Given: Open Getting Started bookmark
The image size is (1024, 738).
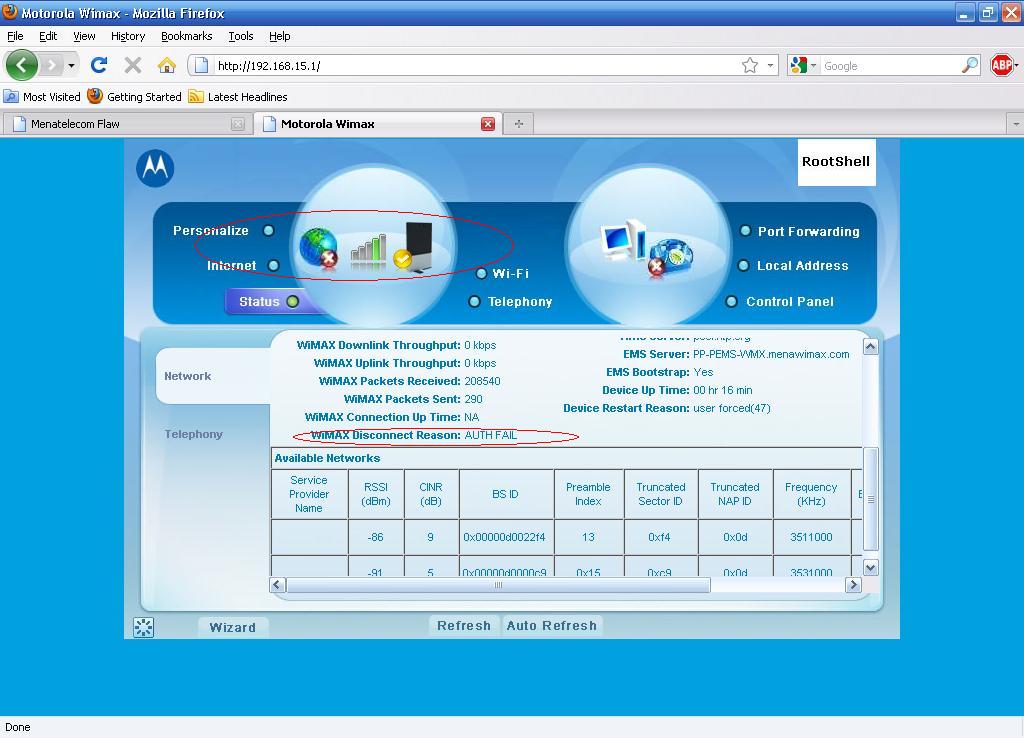Looking at the screenshot, I should click(x=135, y=97).
